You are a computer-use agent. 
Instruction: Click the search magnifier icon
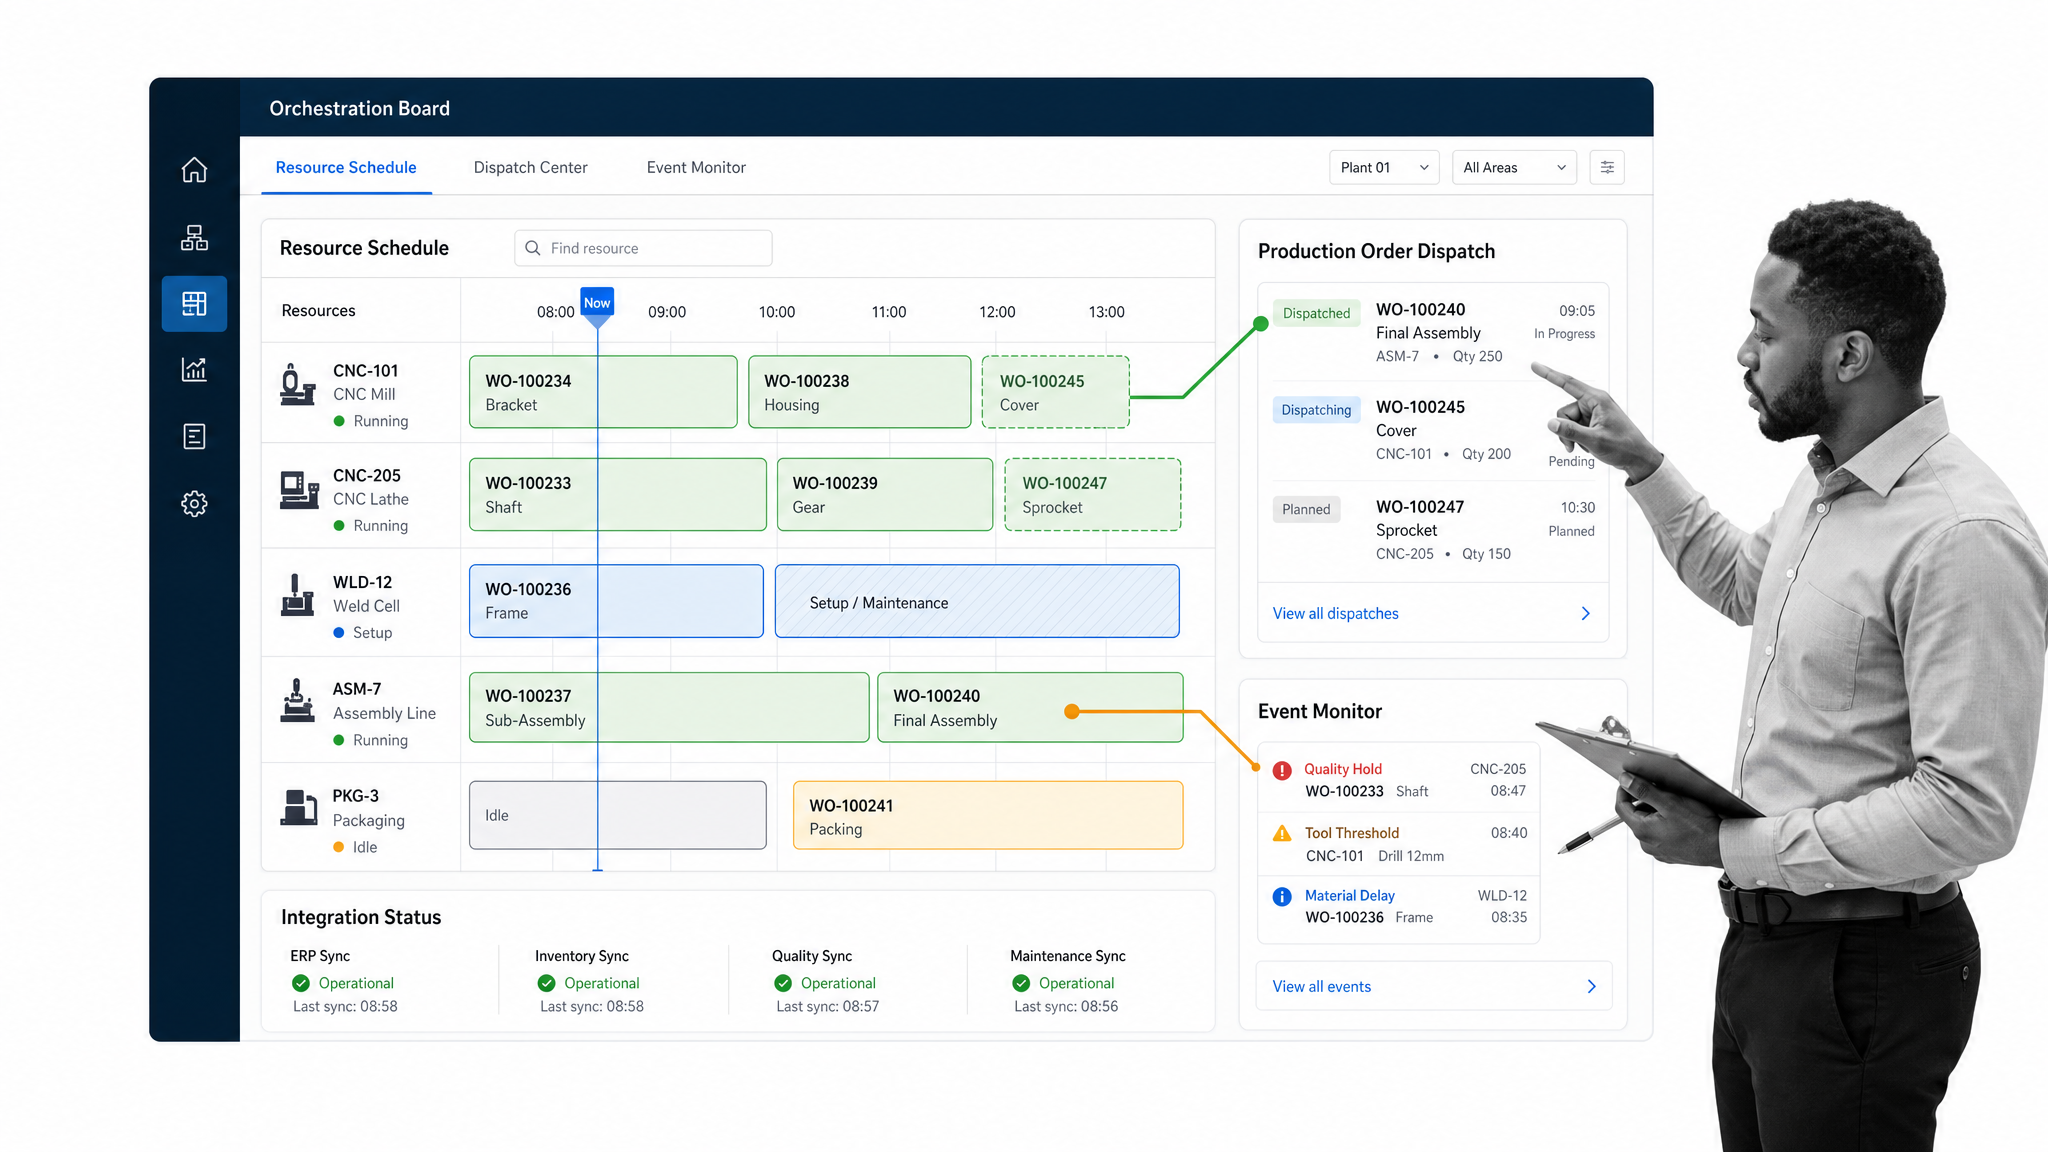(533, 248)
